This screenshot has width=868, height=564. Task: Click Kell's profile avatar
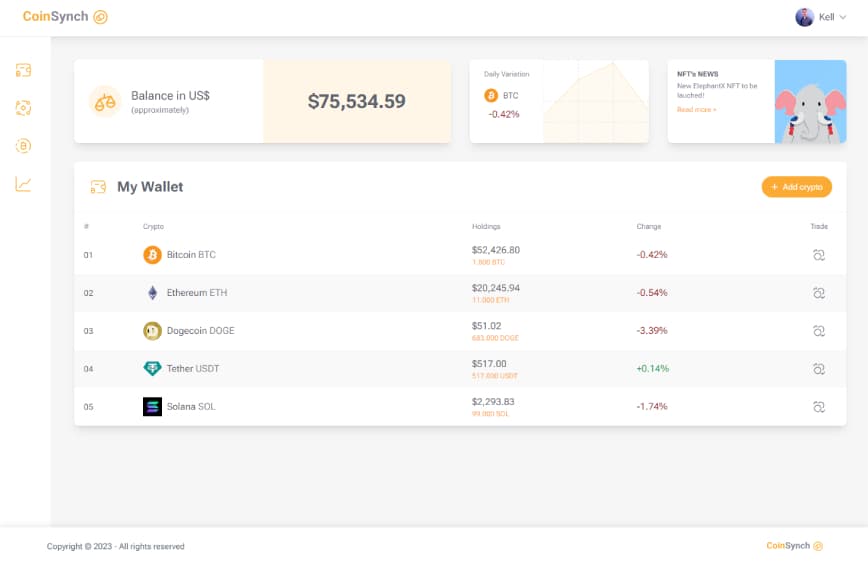tap(804, 17)
